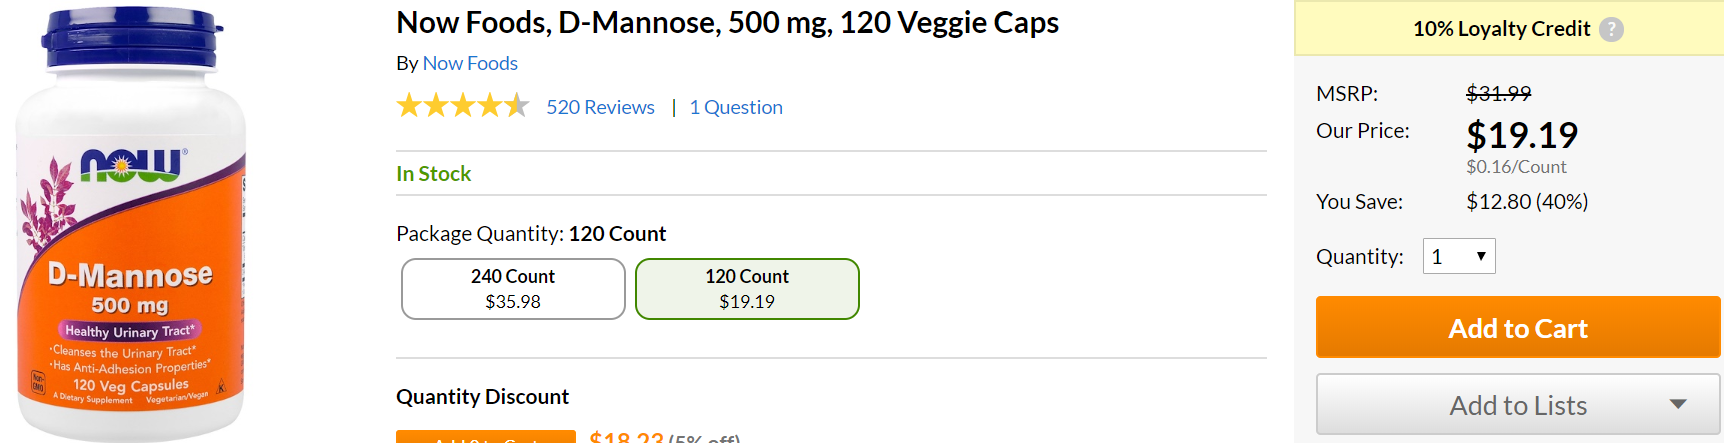Click the $19.19 Our Price amount
The height and width of the screenshot is (443, 1724).
(x=1521, y=135)
